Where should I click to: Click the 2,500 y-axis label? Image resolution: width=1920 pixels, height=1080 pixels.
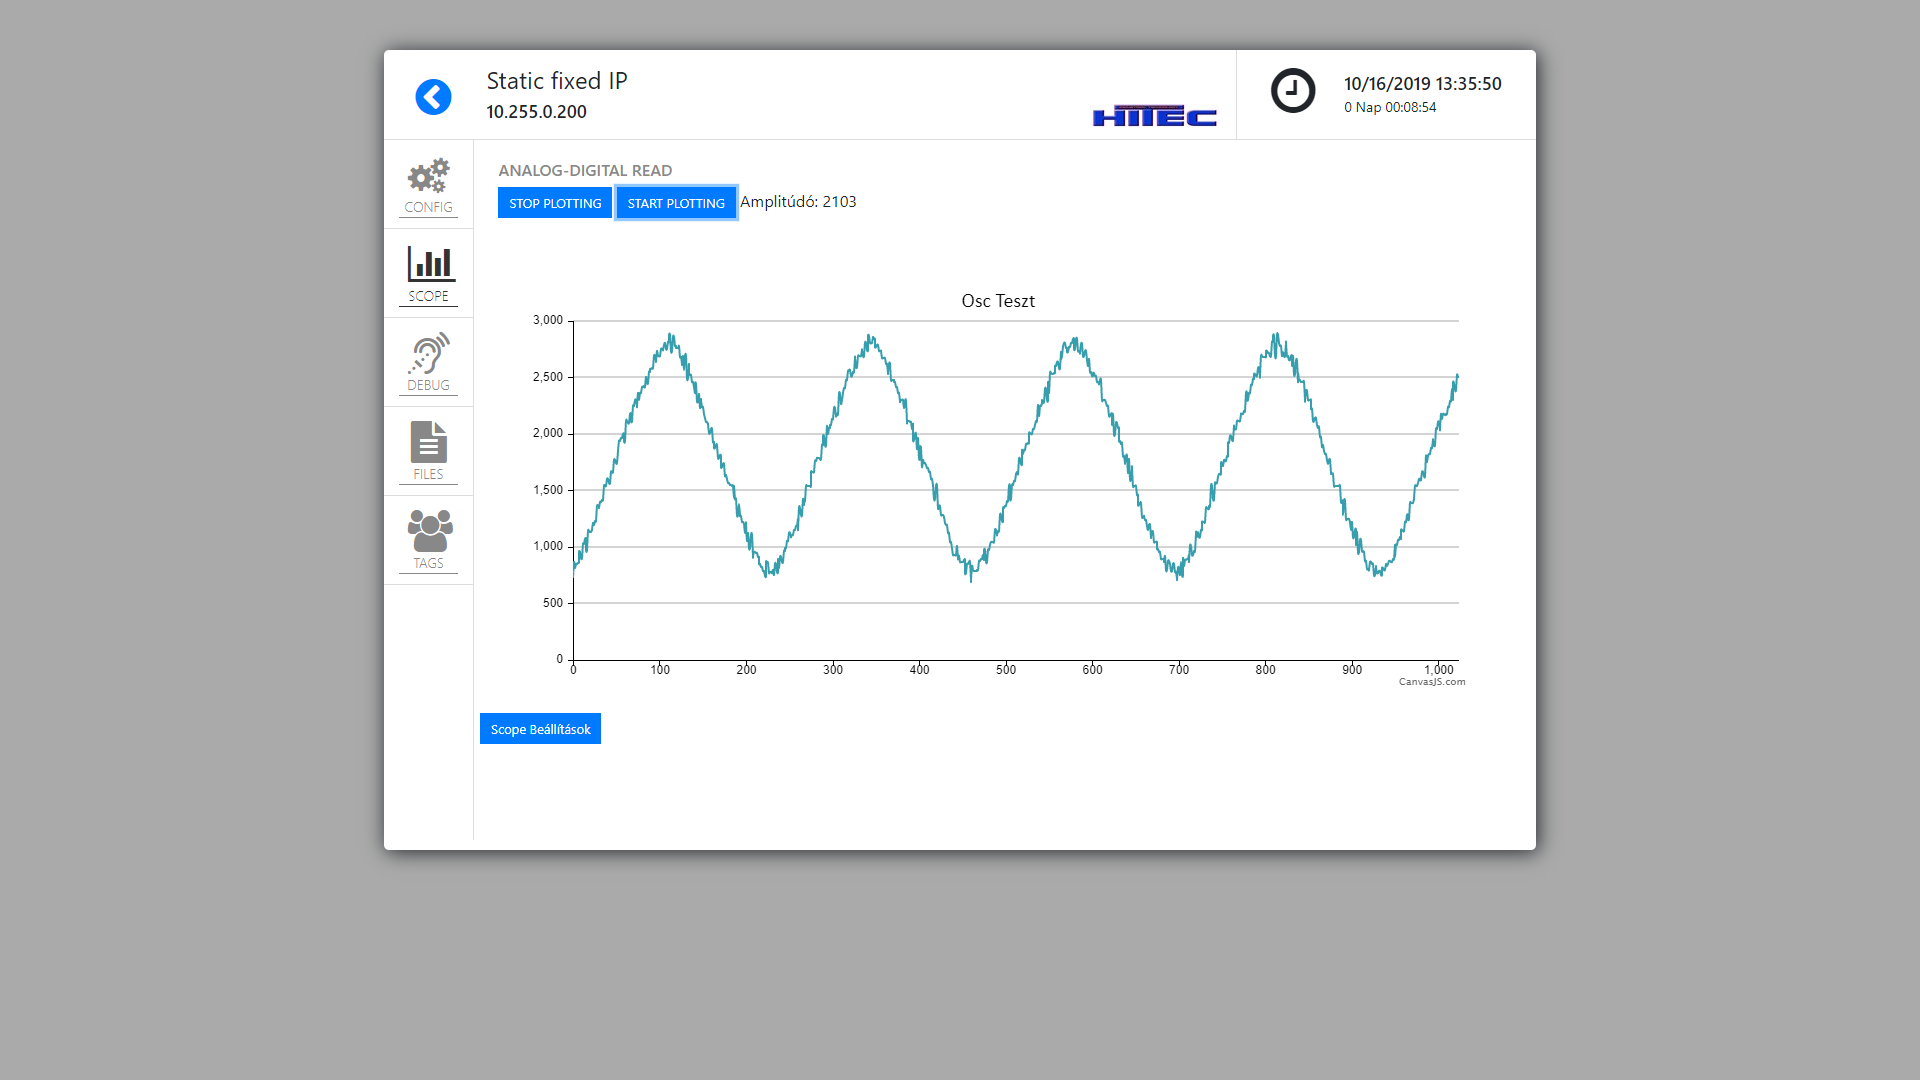tap(548, 377)
